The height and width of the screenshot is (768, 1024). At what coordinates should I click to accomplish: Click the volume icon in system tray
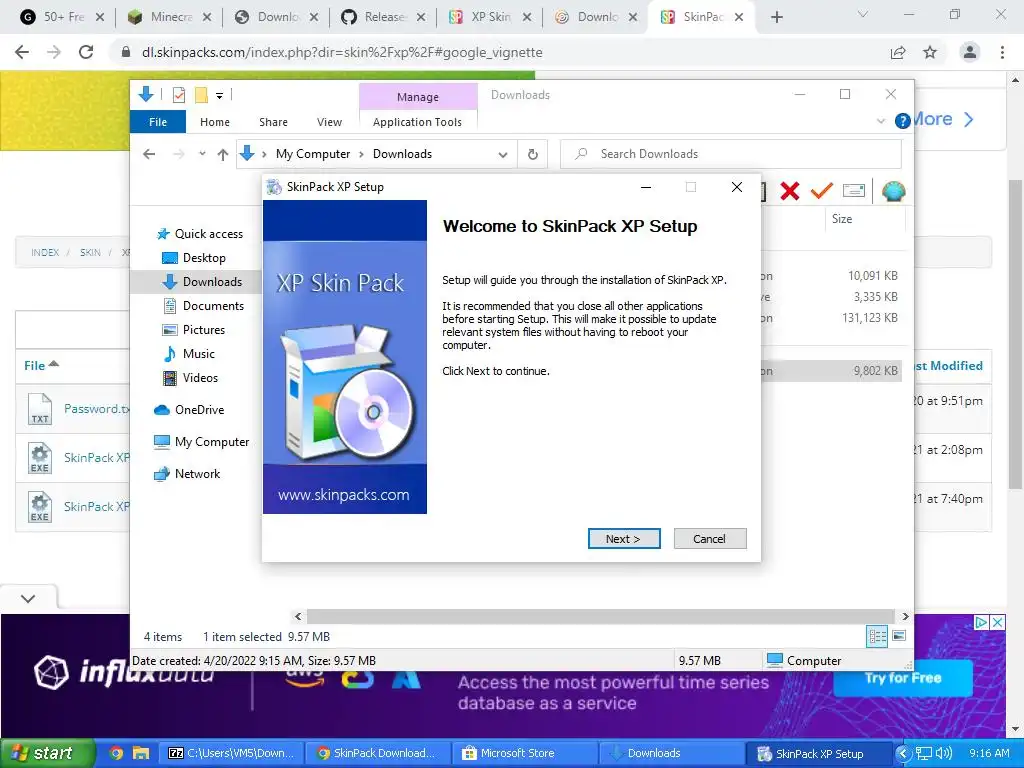(943, 753)
